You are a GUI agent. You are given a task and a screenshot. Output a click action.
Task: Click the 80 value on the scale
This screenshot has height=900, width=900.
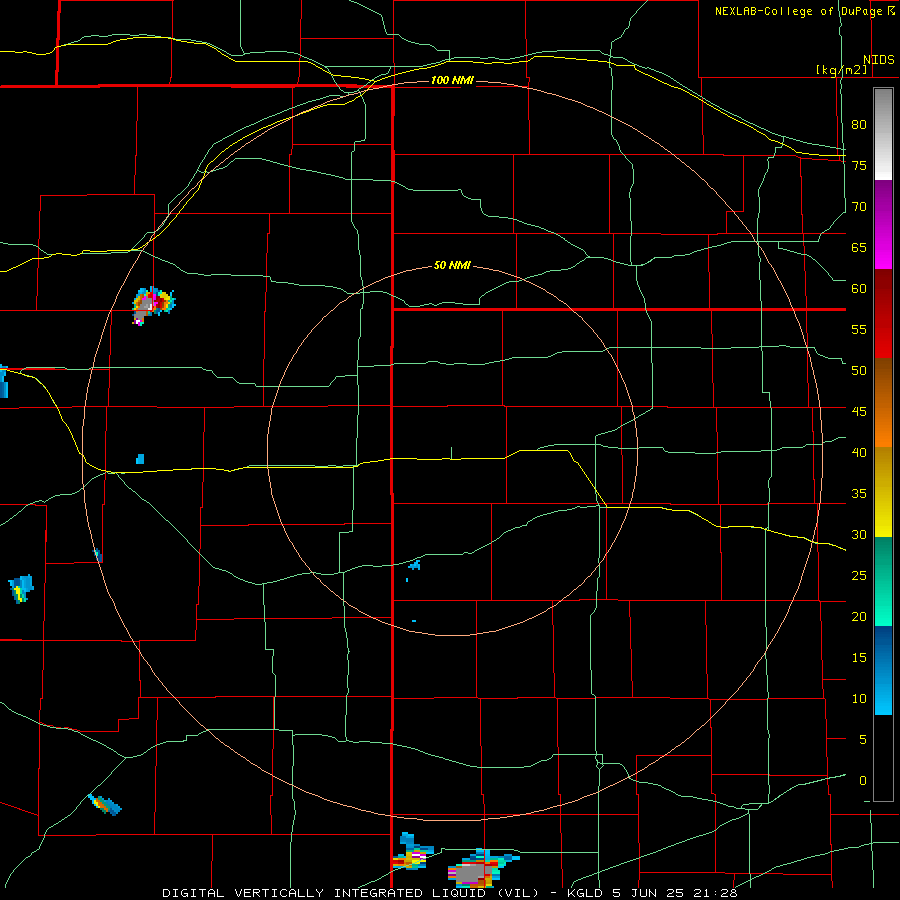pyautogui.click(x=859, y=125)
